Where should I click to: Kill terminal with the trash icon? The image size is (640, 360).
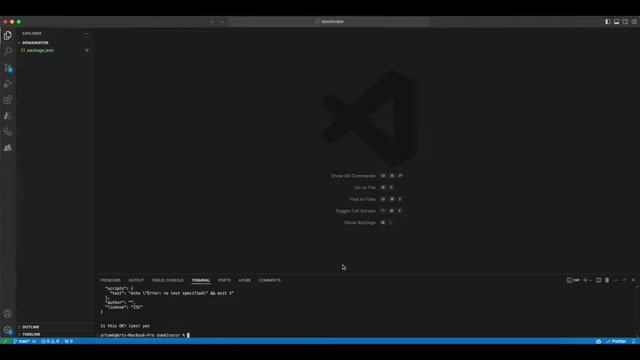click(607, 280)
